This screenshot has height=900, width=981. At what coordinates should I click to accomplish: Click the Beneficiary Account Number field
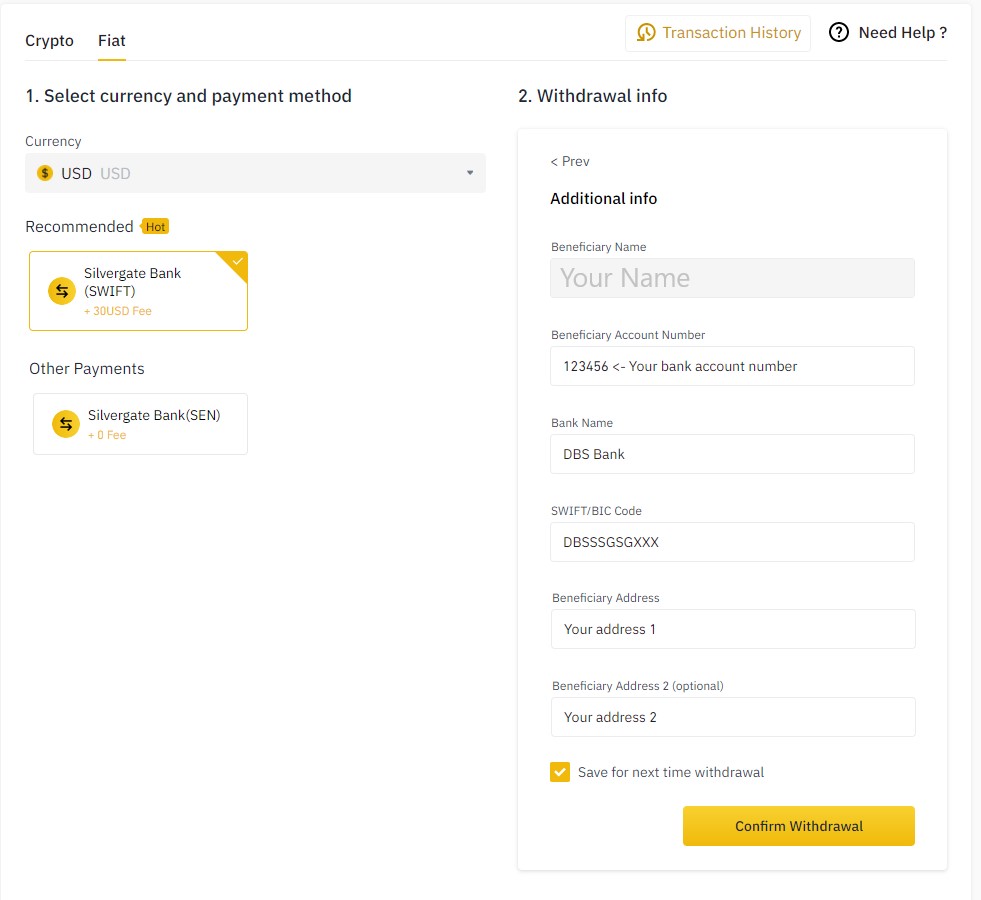(x=732, y=366)
